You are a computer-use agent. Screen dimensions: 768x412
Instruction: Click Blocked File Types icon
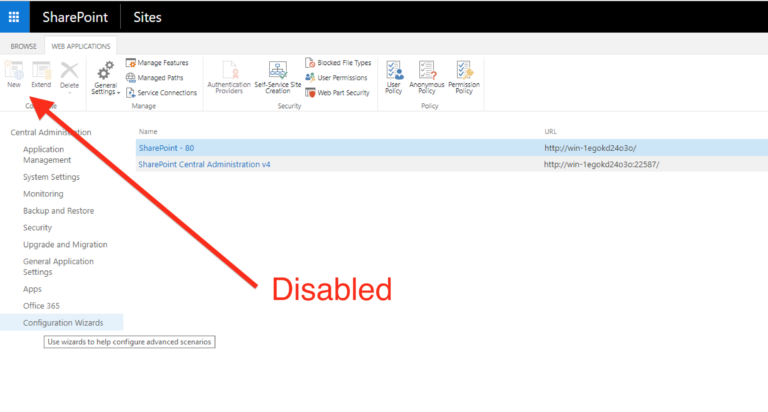[310, 63]
